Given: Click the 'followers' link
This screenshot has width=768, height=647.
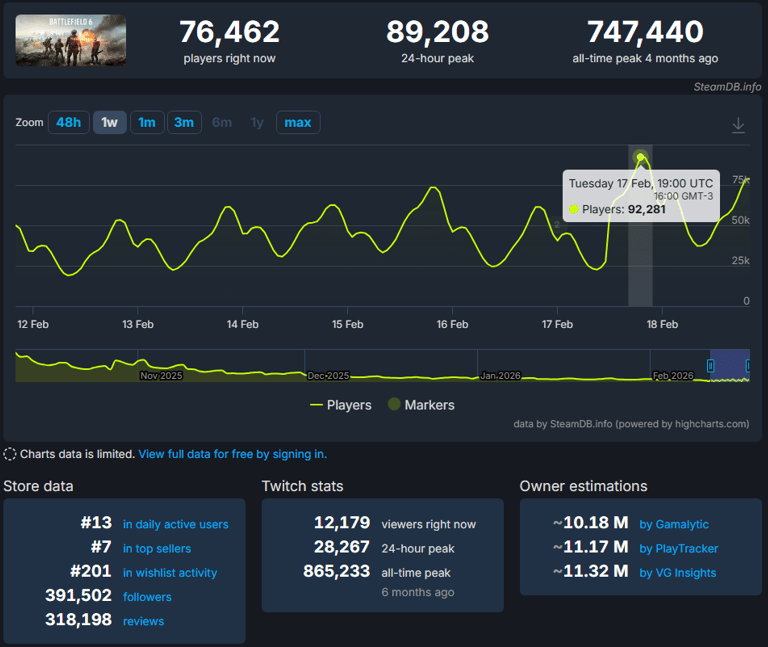Looking at the screenshot, I should click(147, 597).
